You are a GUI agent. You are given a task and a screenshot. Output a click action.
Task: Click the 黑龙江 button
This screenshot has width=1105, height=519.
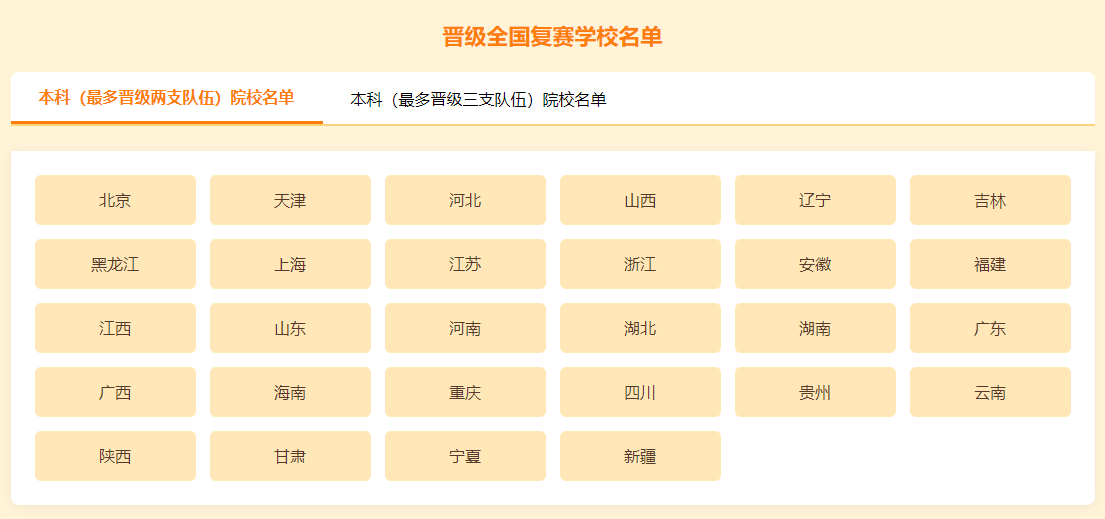tap(116, 264)
